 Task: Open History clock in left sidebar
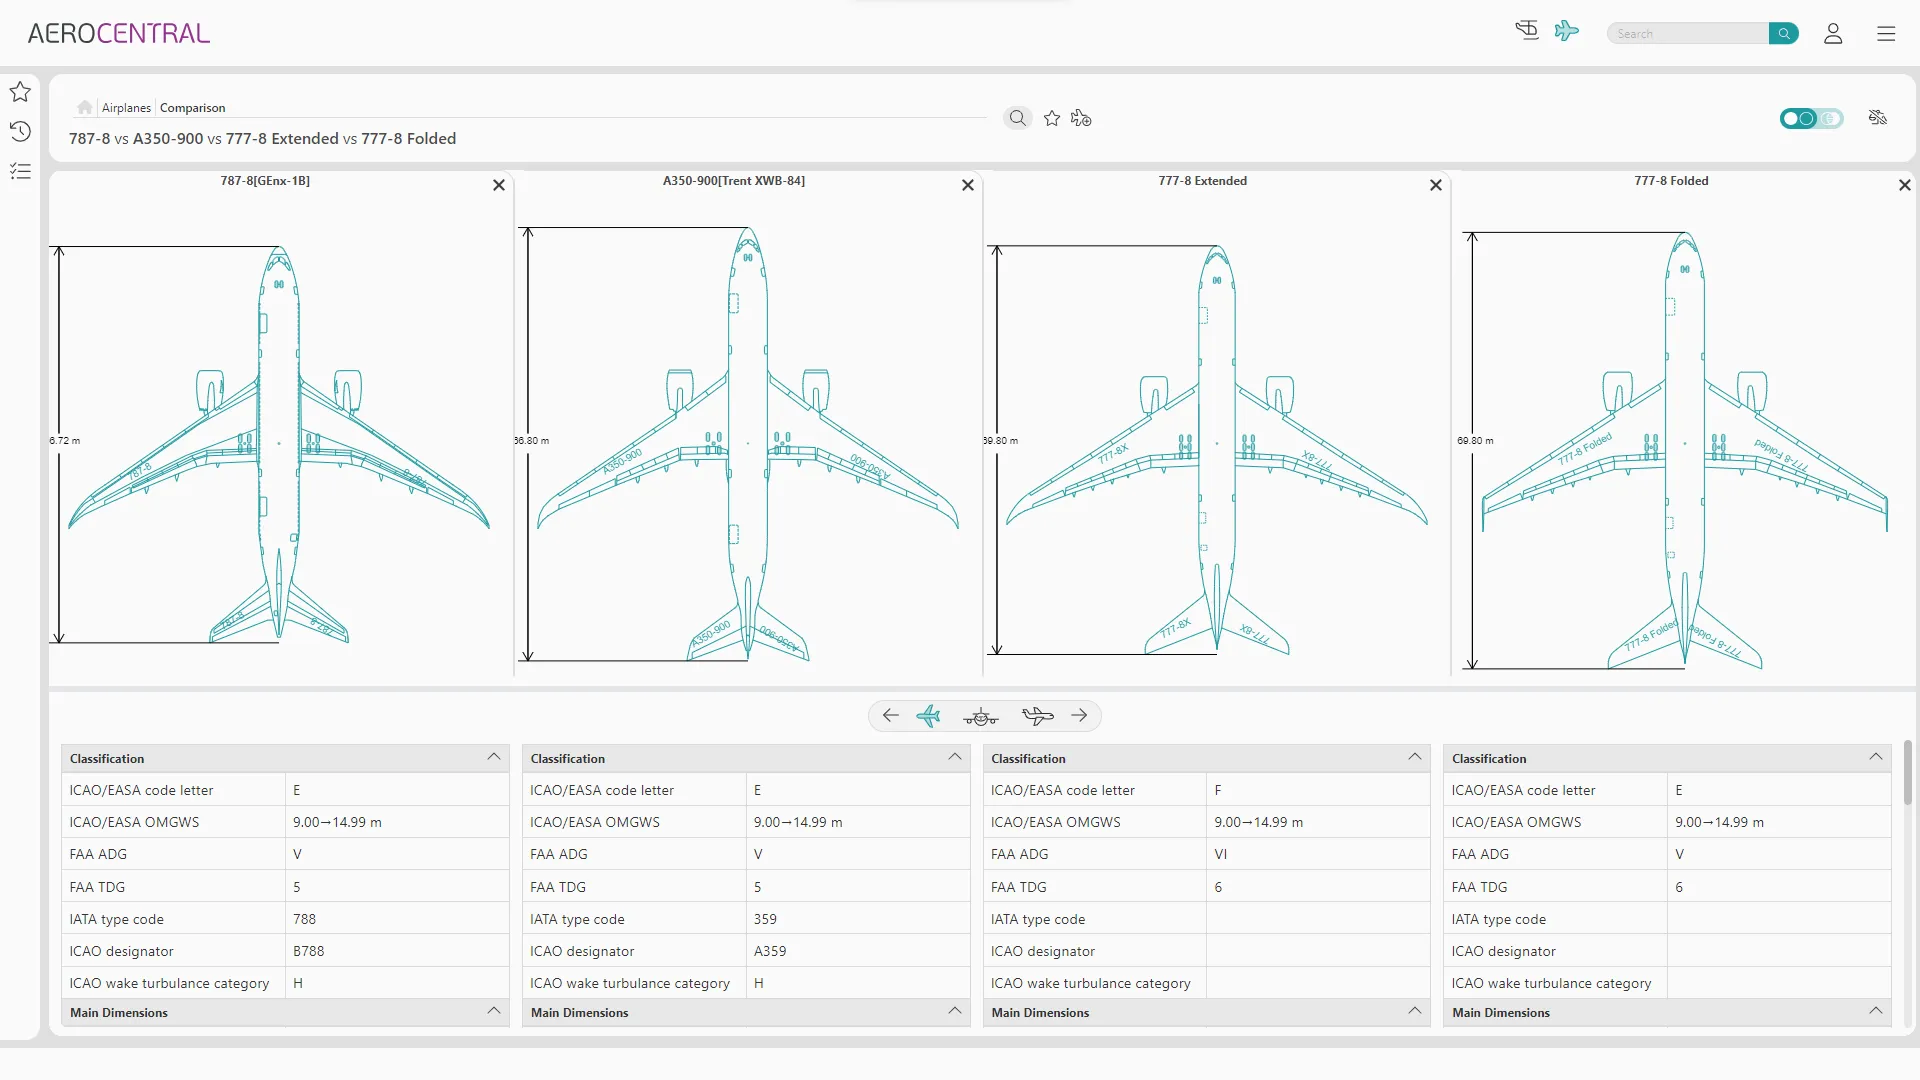tap(20, 131)
